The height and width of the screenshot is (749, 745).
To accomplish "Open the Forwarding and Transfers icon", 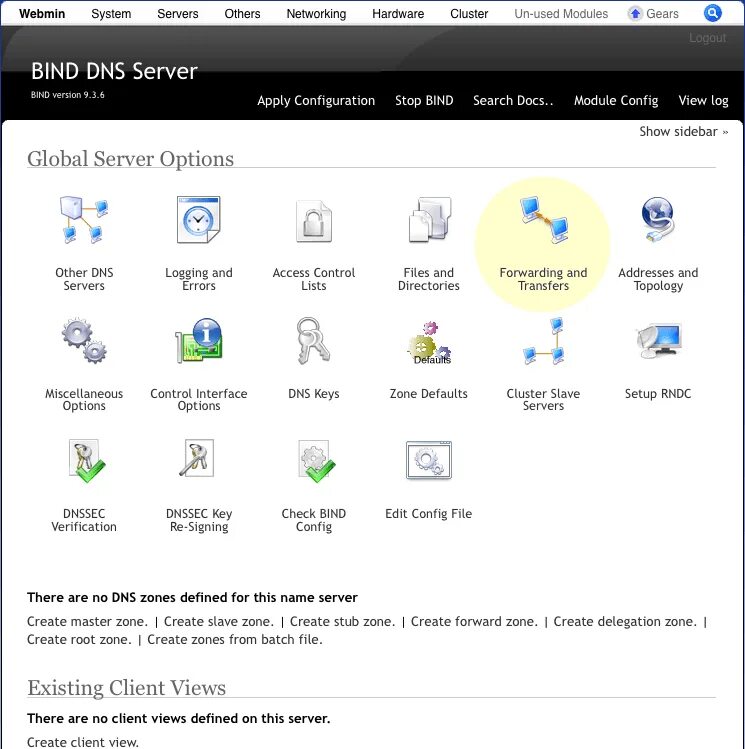I will point(544,220).
